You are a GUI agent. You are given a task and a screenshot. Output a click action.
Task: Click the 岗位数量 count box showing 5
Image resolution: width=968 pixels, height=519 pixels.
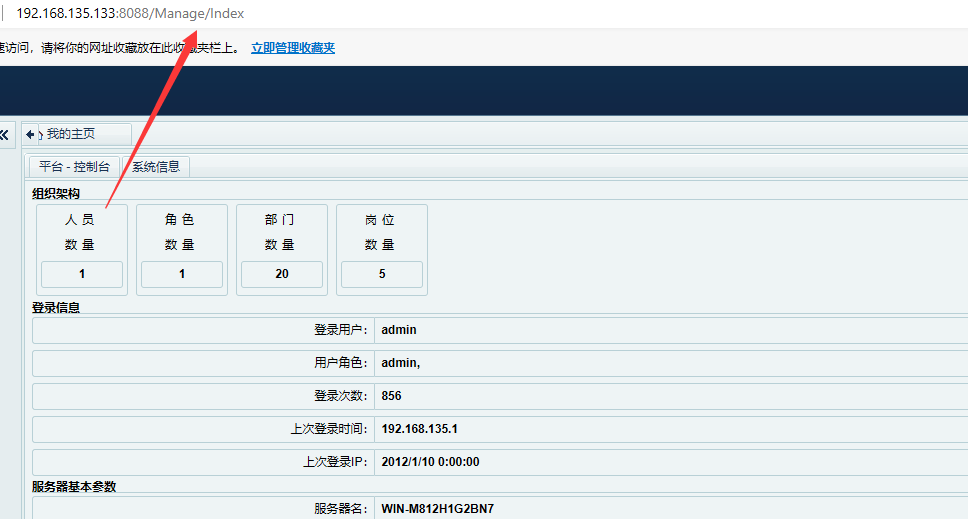tap(382, 274)
